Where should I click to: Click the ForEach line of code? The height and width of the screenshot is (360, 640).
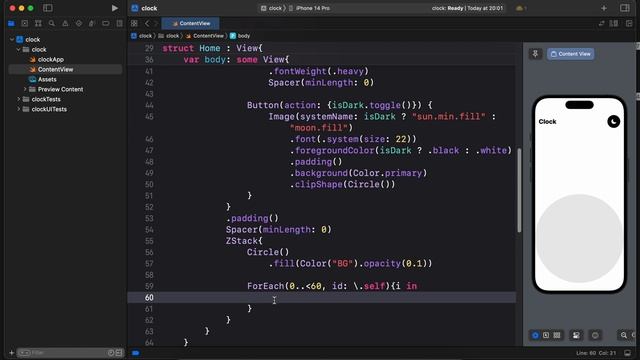tap(332, 286)
